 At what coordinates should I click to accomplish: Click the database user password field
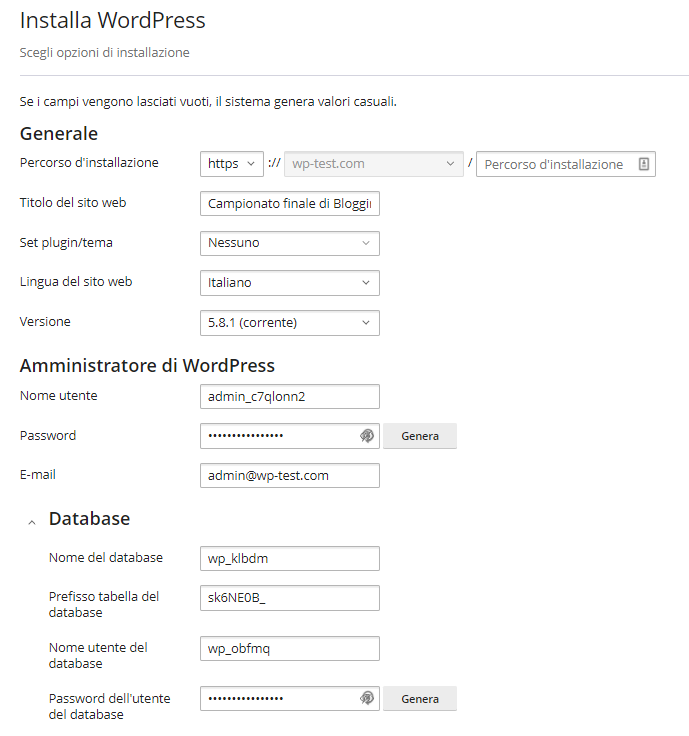pyautogui.click(x=290, y=698)
